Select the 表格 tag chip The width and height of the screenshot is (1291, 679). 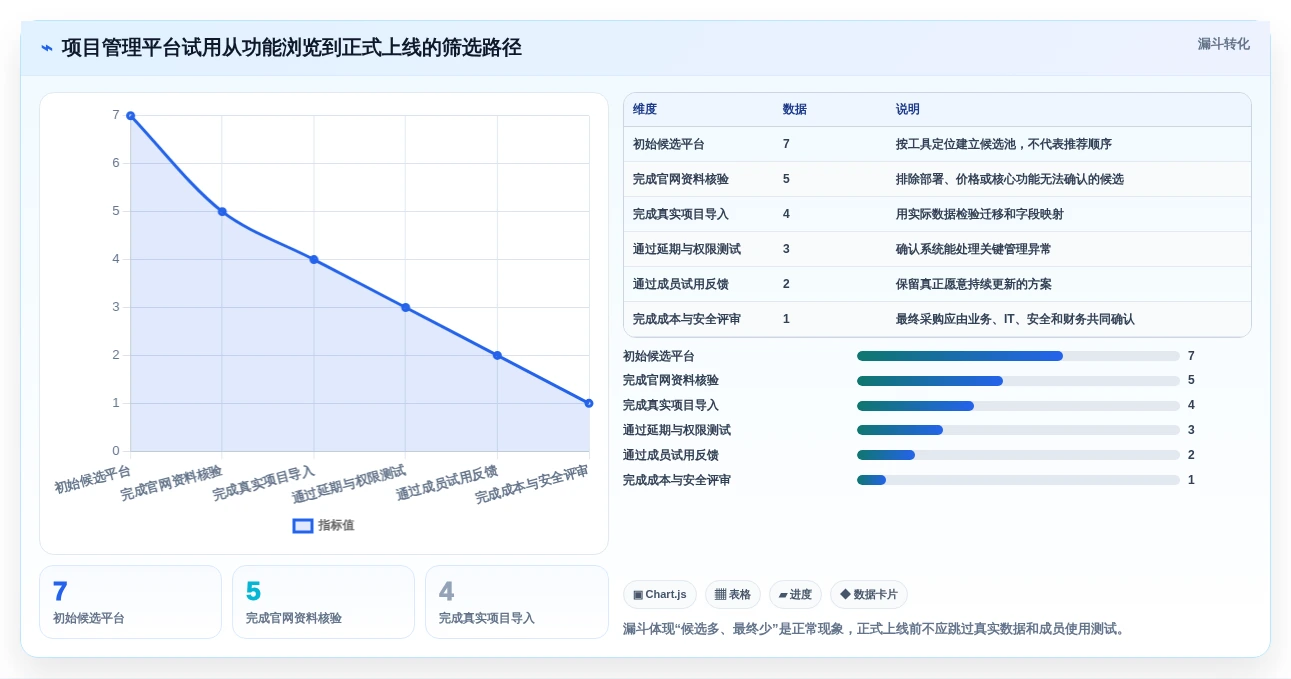click(733, 595)
